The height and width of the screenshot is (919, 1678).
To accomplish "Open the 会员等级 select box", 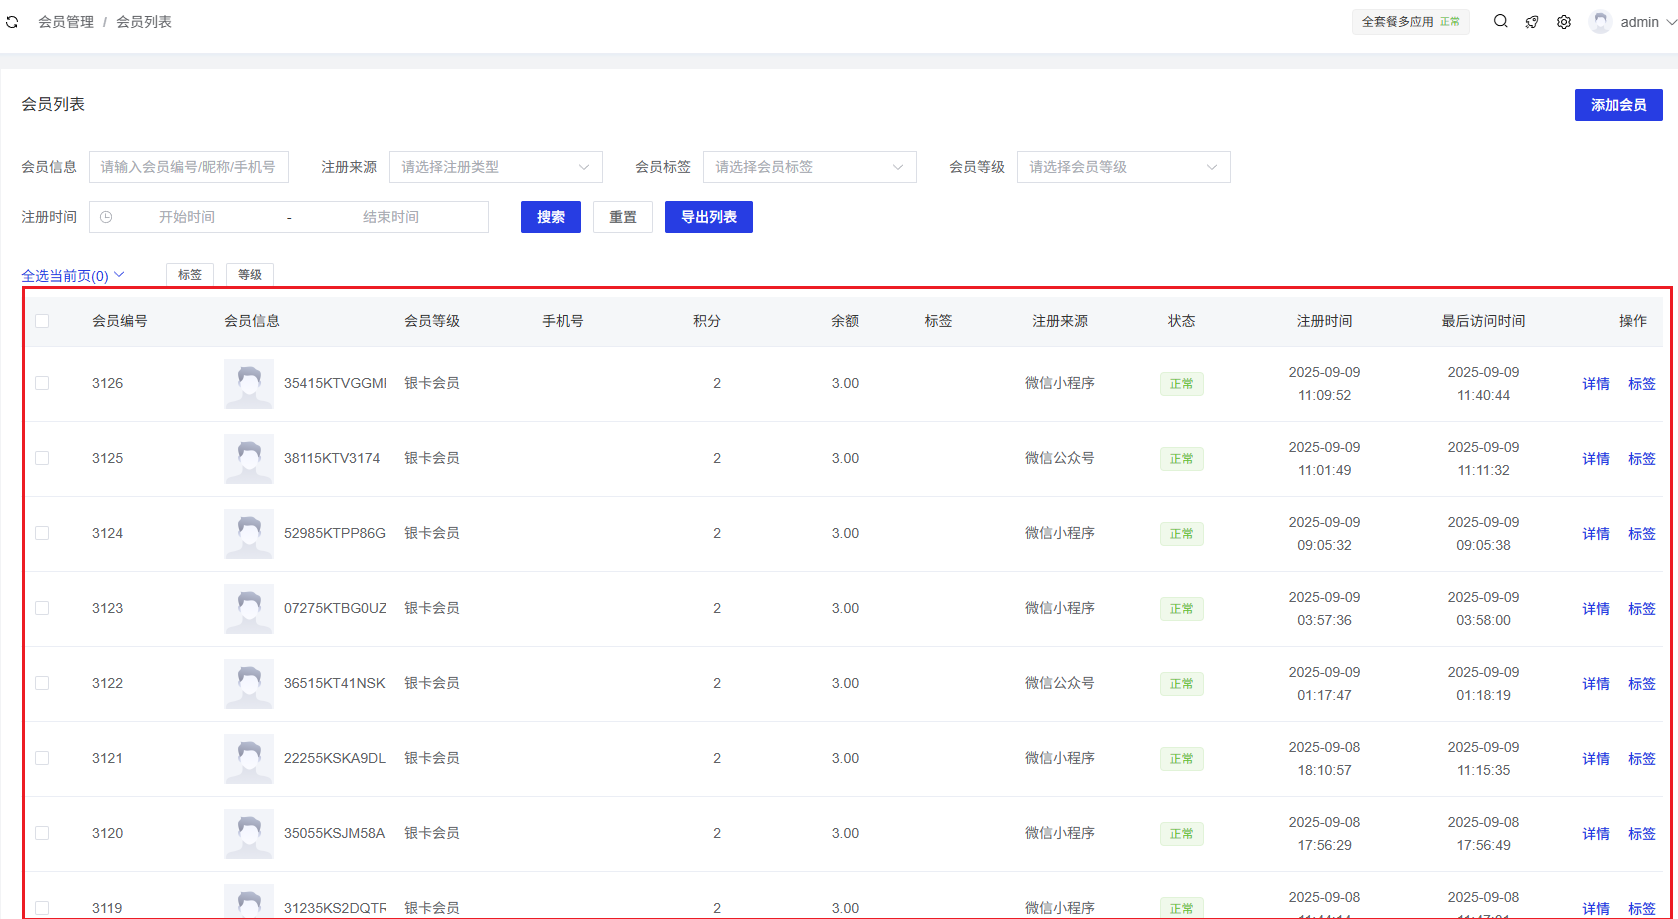I will click(x=1123, y=167).
